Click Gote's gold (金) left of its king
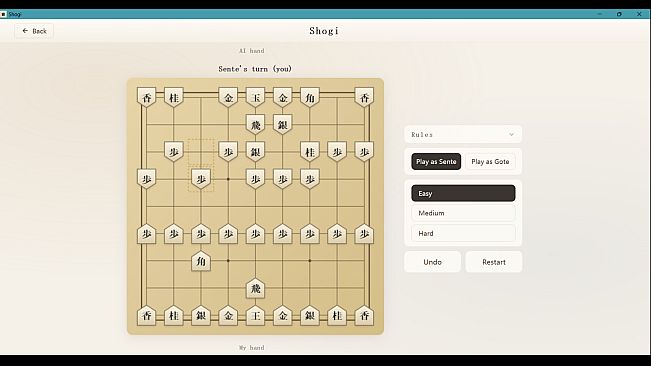The width and height of the screenshot is (651, 366). coord(228,98)
